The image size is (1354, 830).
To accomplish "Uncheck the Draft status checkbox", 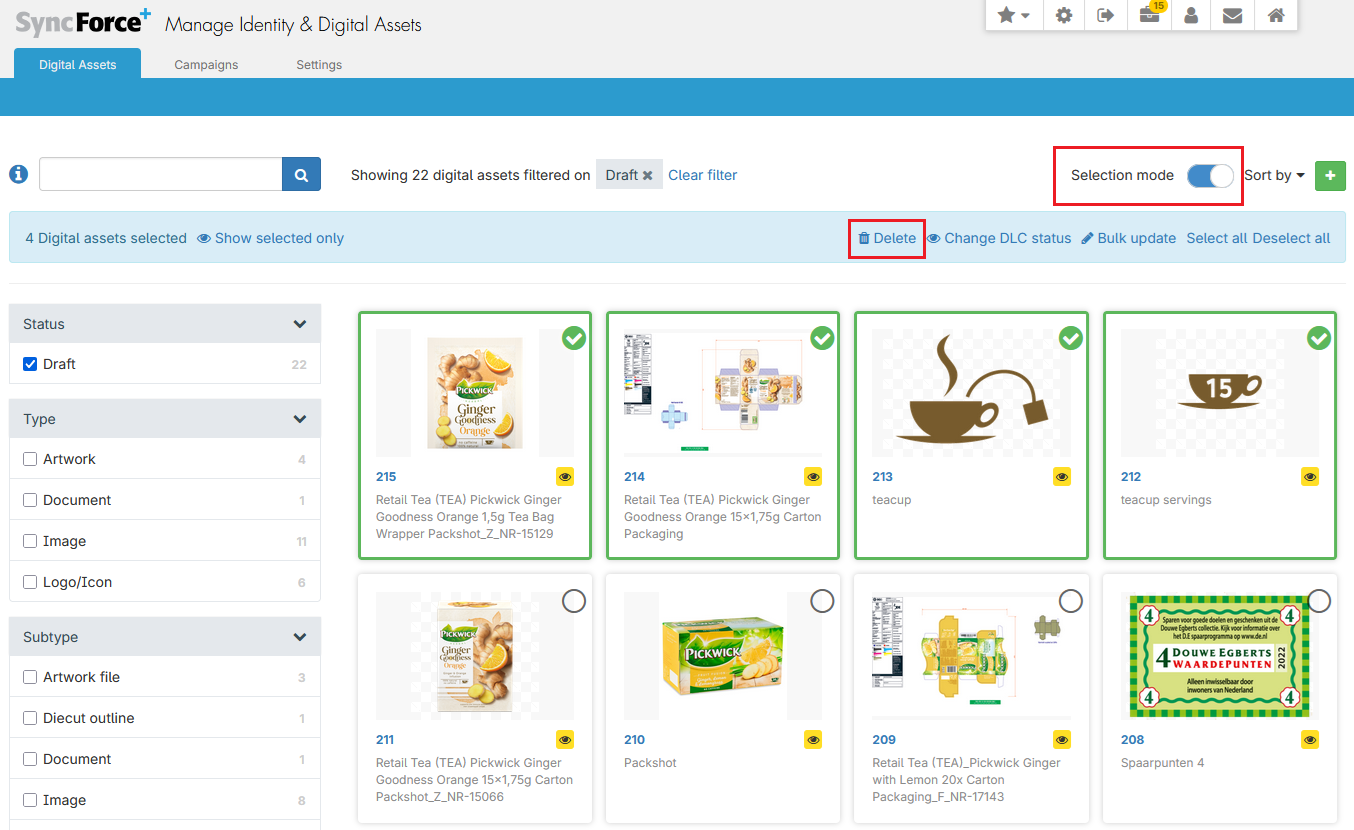I will [x=30, y=364].
